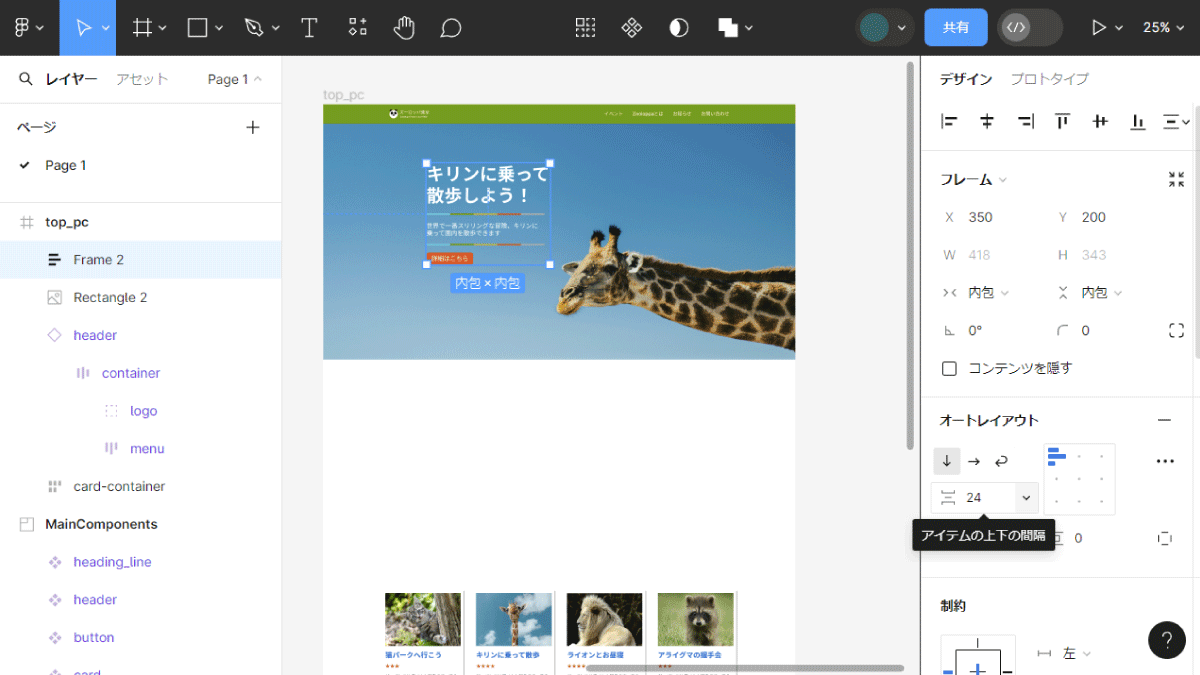Viewport: 1200px width, 675px height.
Task: Search layers with the magnifier icon
Action: point(26,79)
